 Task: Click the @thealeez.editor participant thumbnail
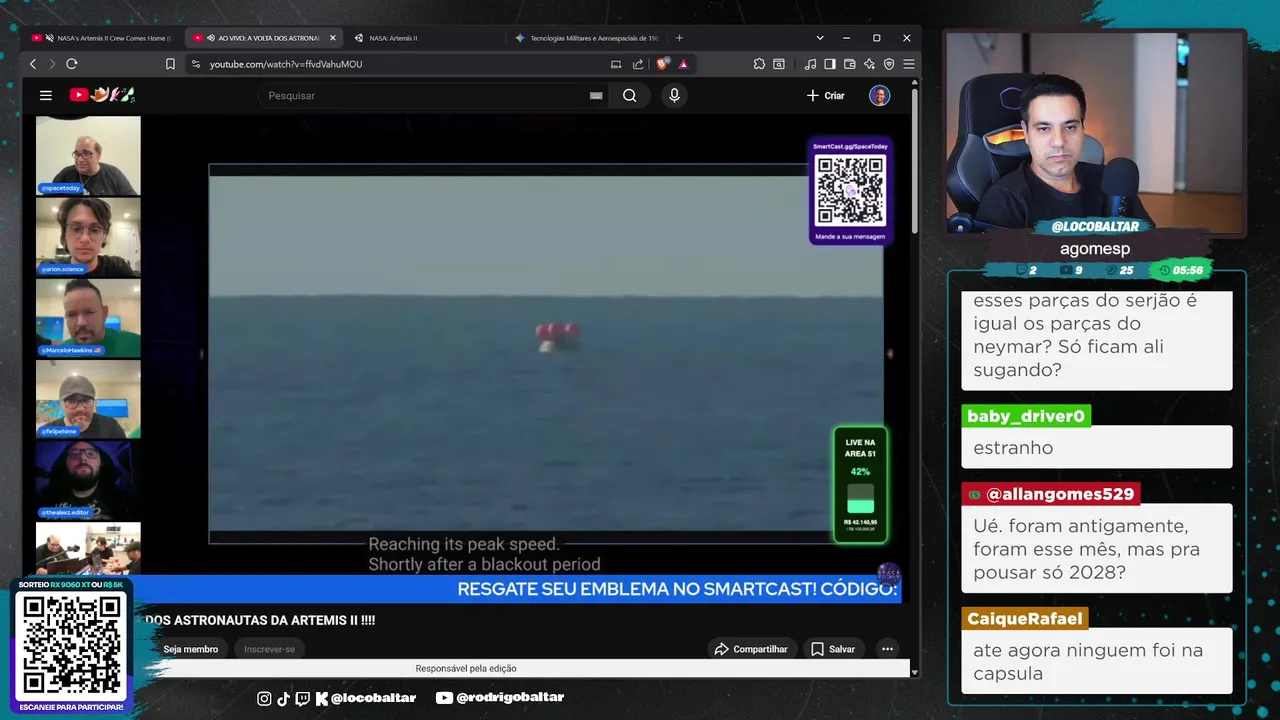[x=88, y=480]
